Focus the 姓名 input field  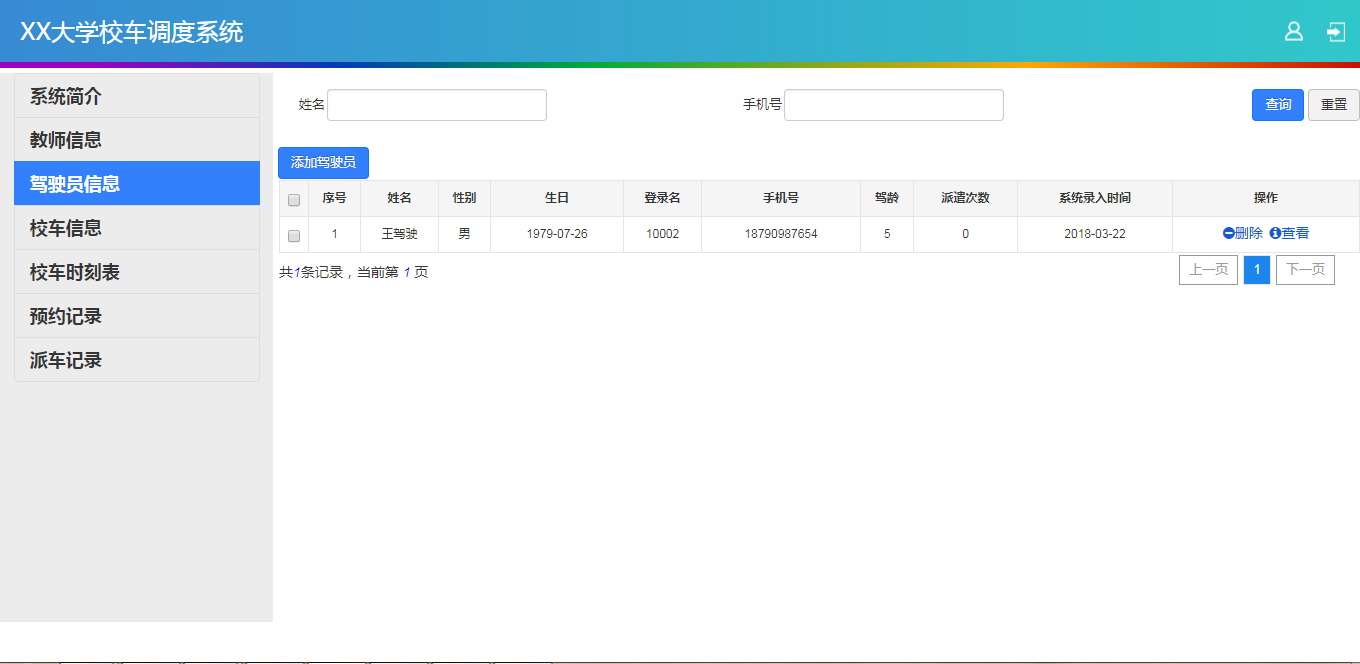pyautogui.click(x=437, y=105)
